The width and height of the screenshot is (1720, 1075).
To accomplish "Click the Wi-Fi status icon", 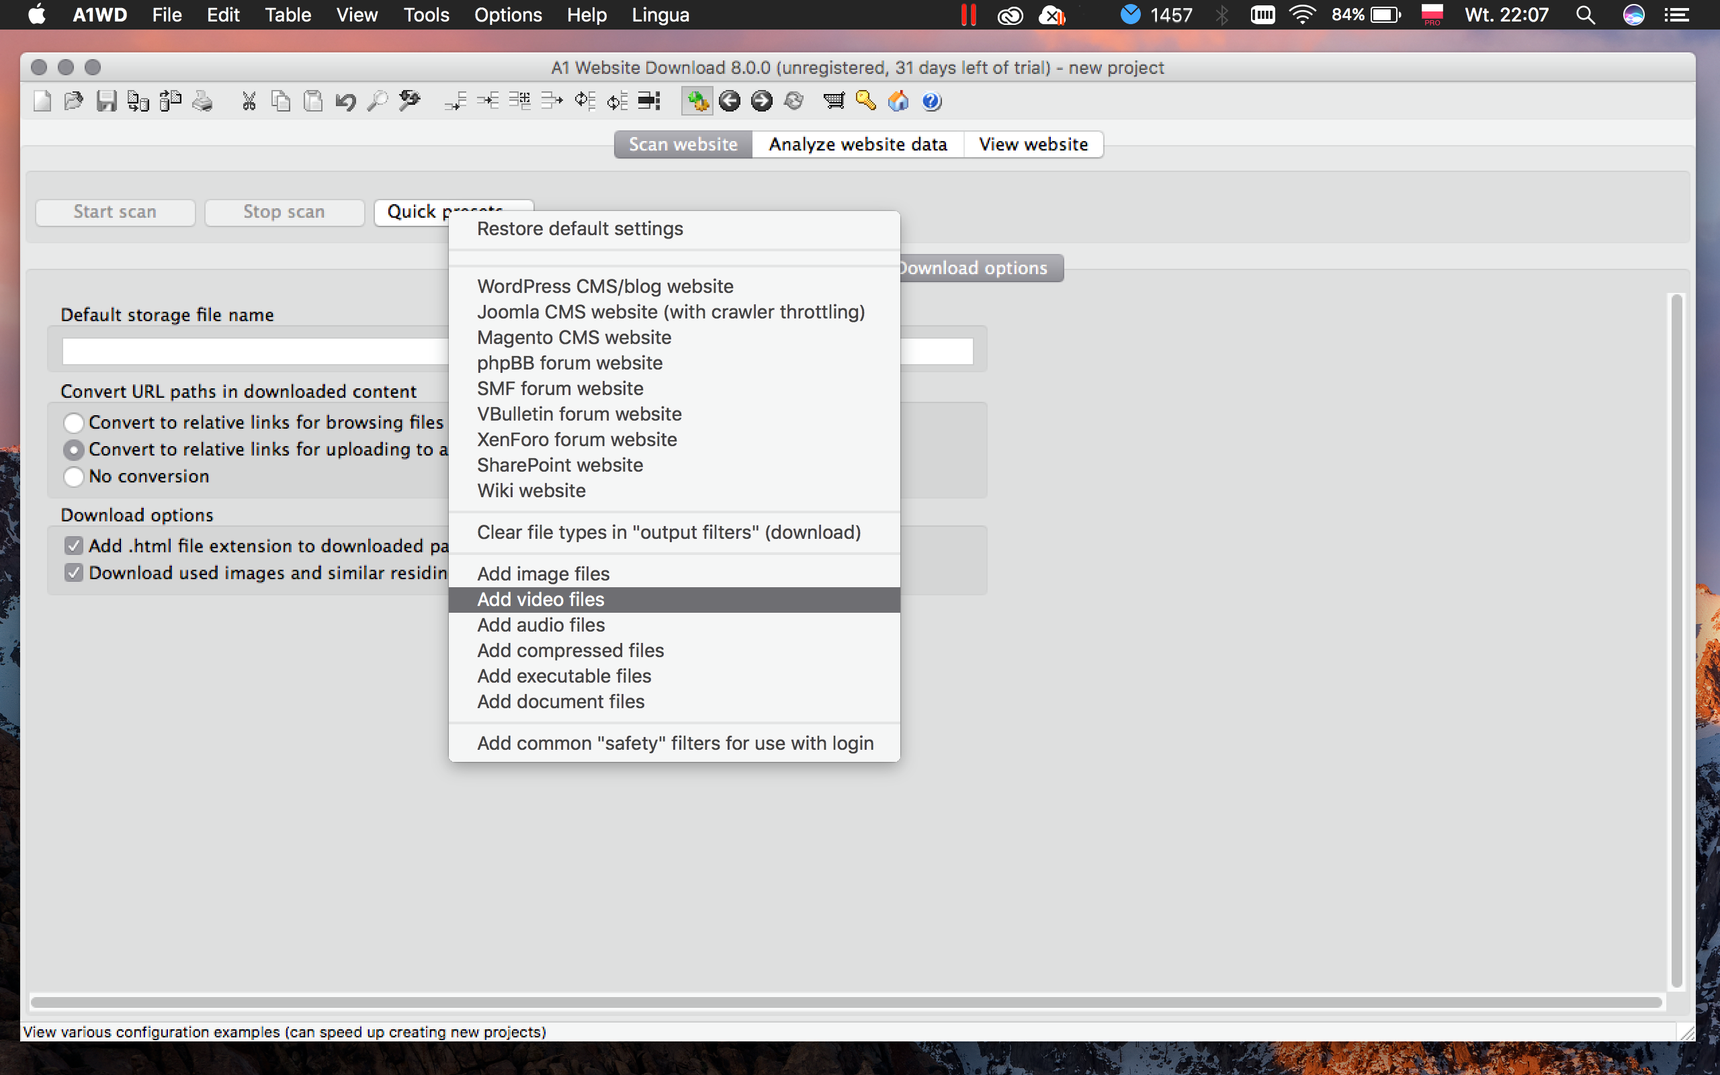I will (x=1302, y=15).
